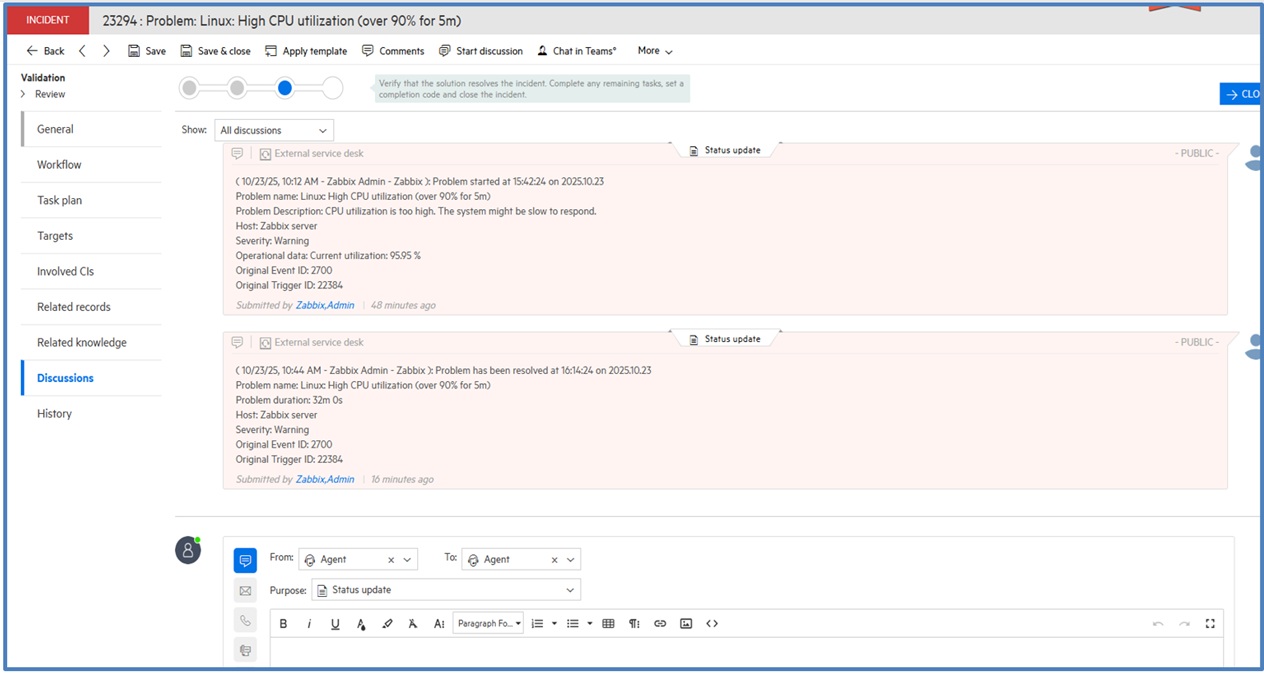Go to previous record chevron
This screenshot has height=676, width=1264.
[x=82, y=51]
